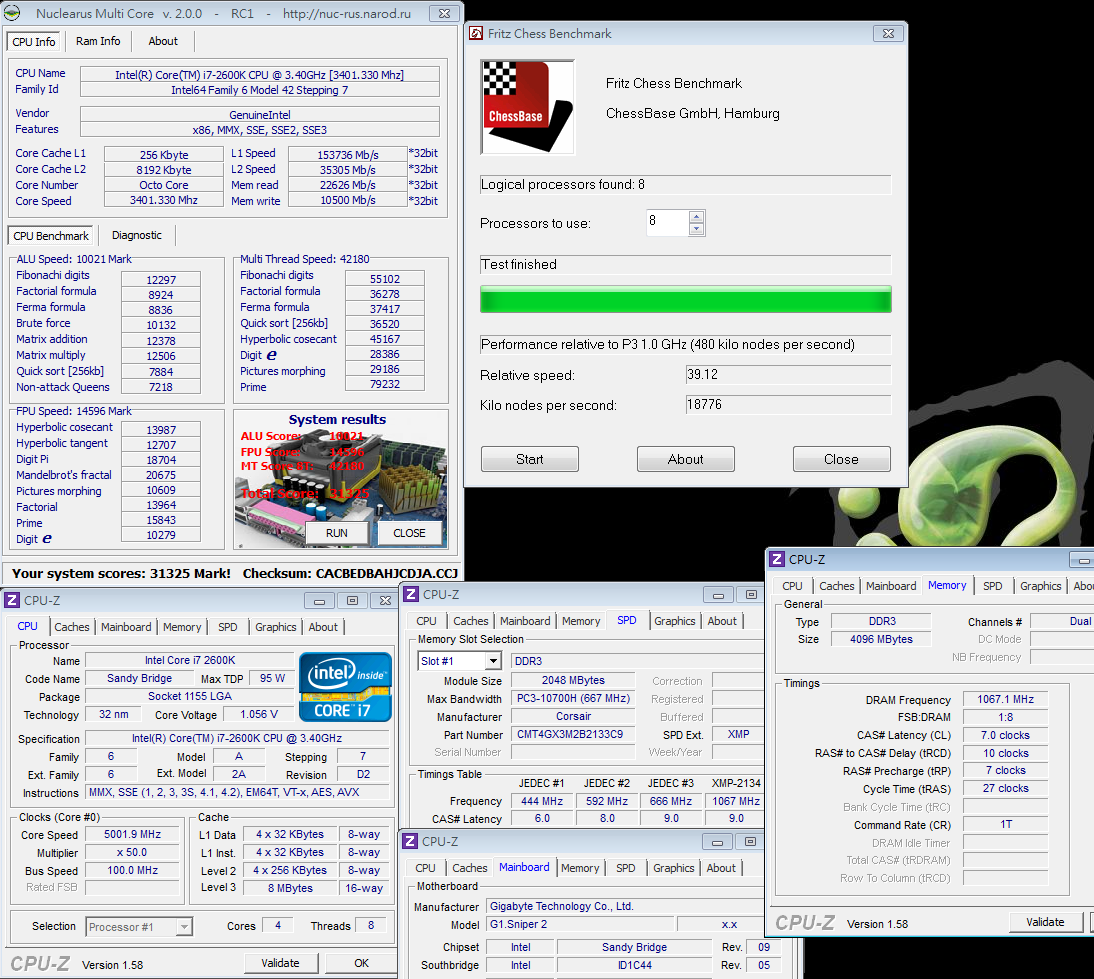This screenshot has height=979, width=1094.
Task: Close the Nuclearus Multi Core window
Action: [444, 13]
